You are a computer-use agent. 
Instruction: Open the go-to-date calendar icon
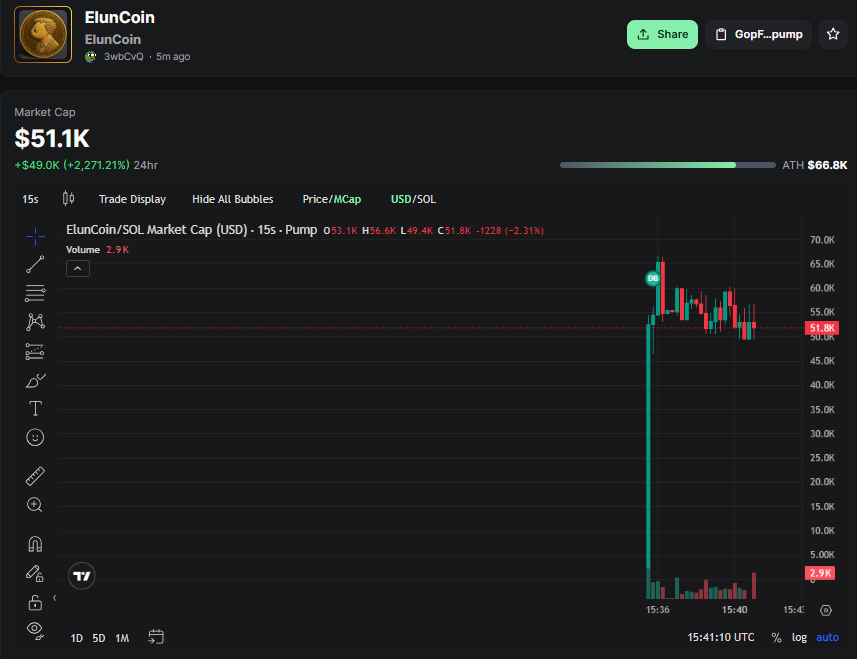(156, 637)
